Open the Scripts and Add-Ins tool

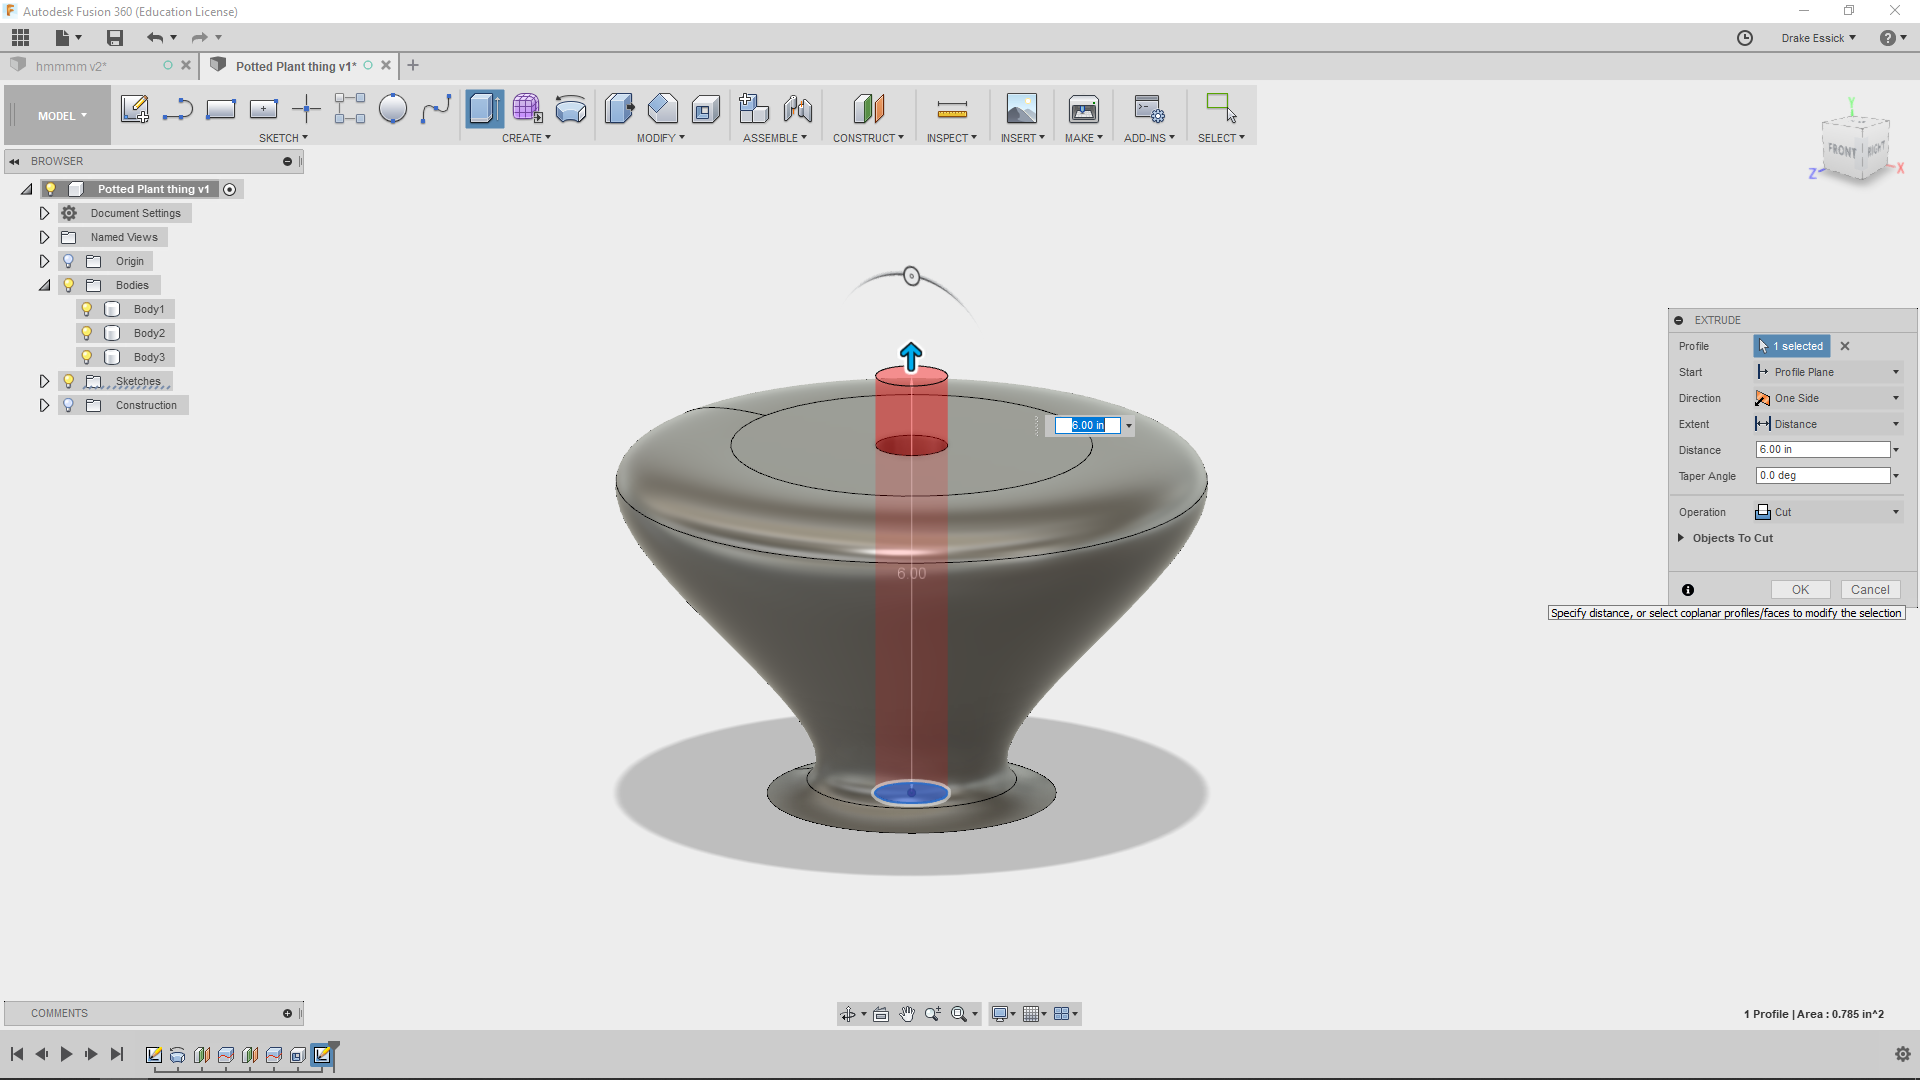(x=1149, y=108)
